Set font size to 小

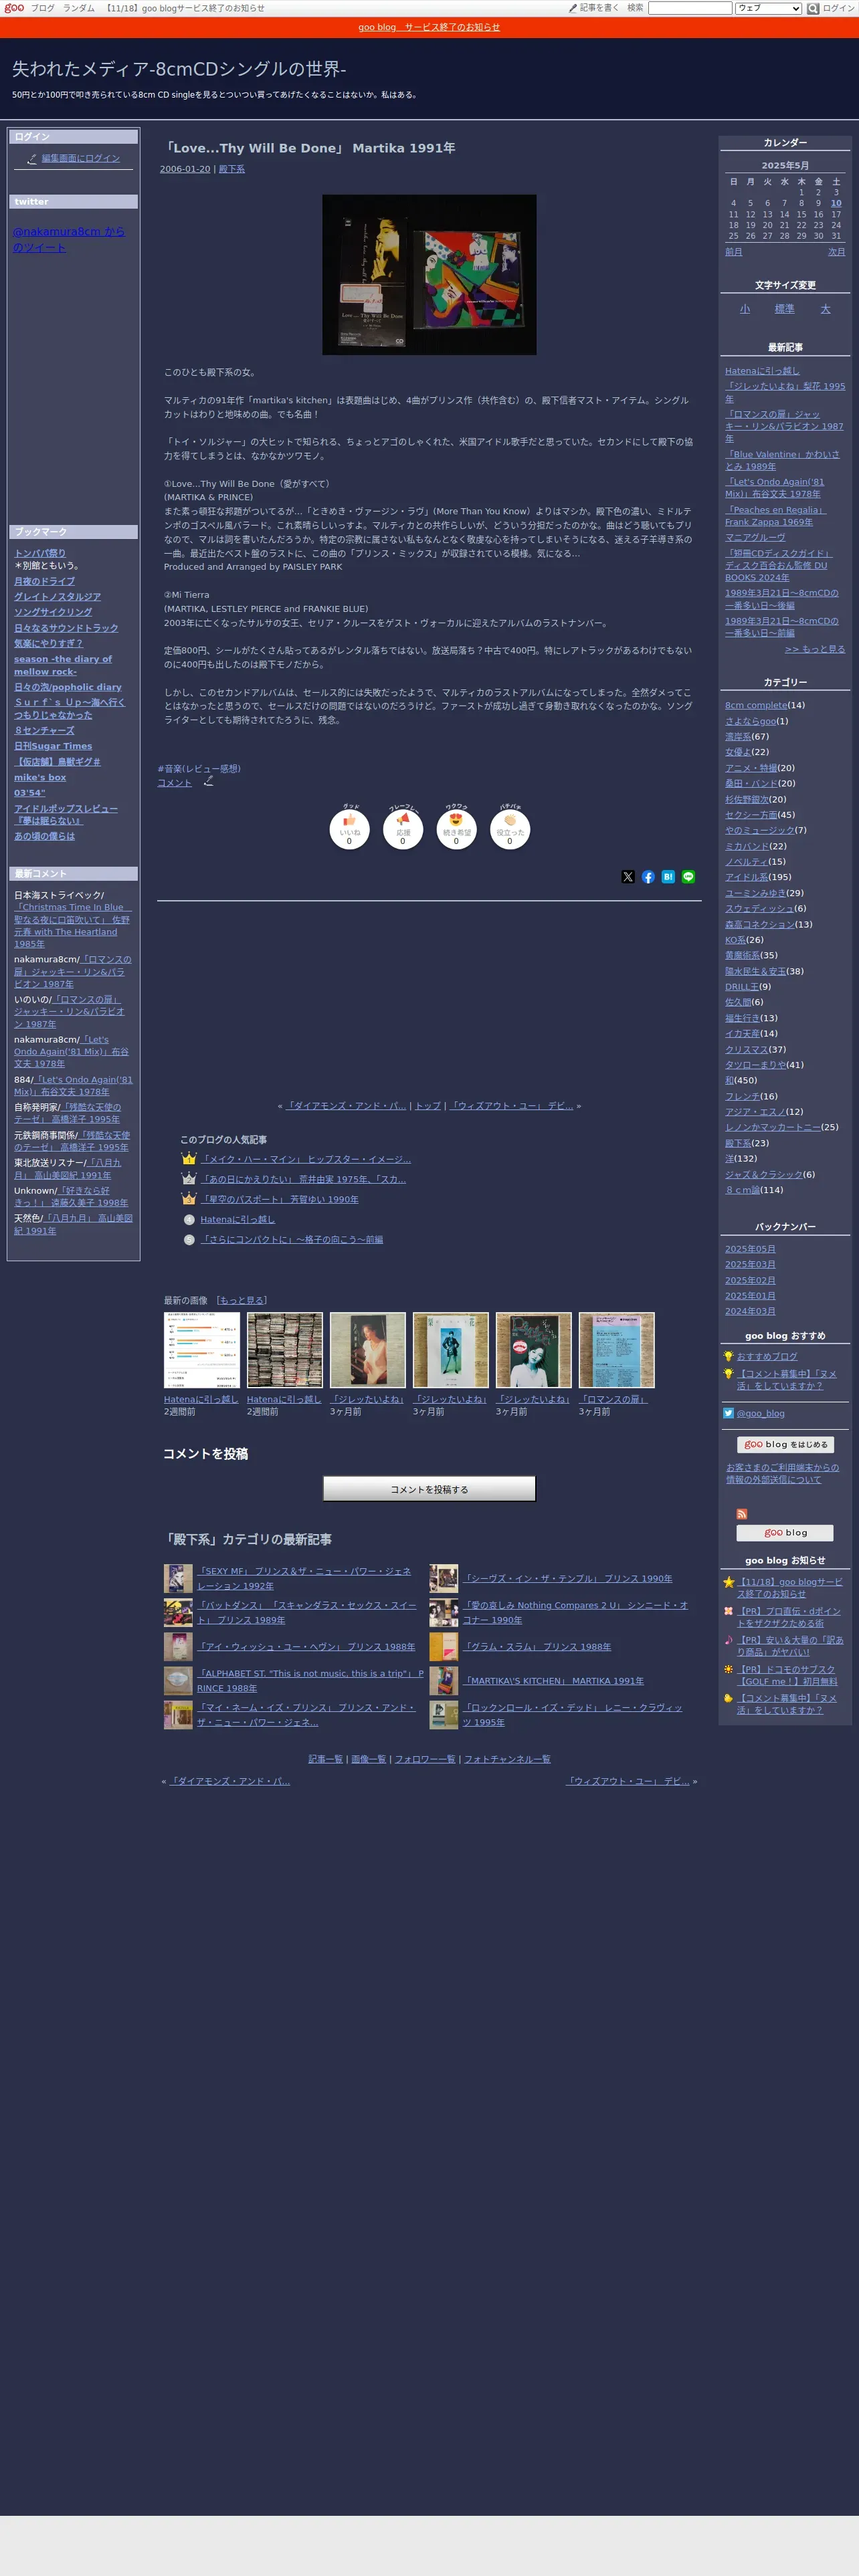point(744,309)
